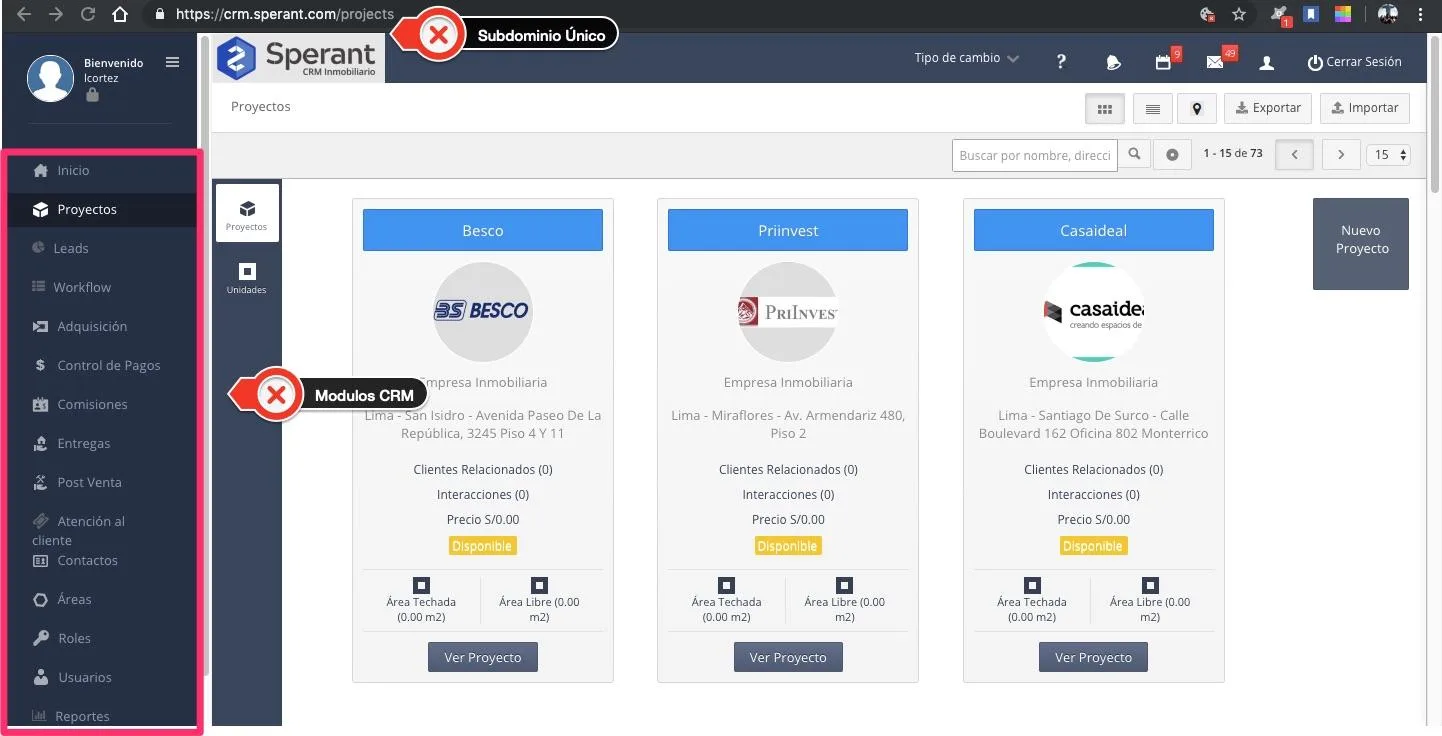
Task: Click the Importar button
Action: point(1365,109)
